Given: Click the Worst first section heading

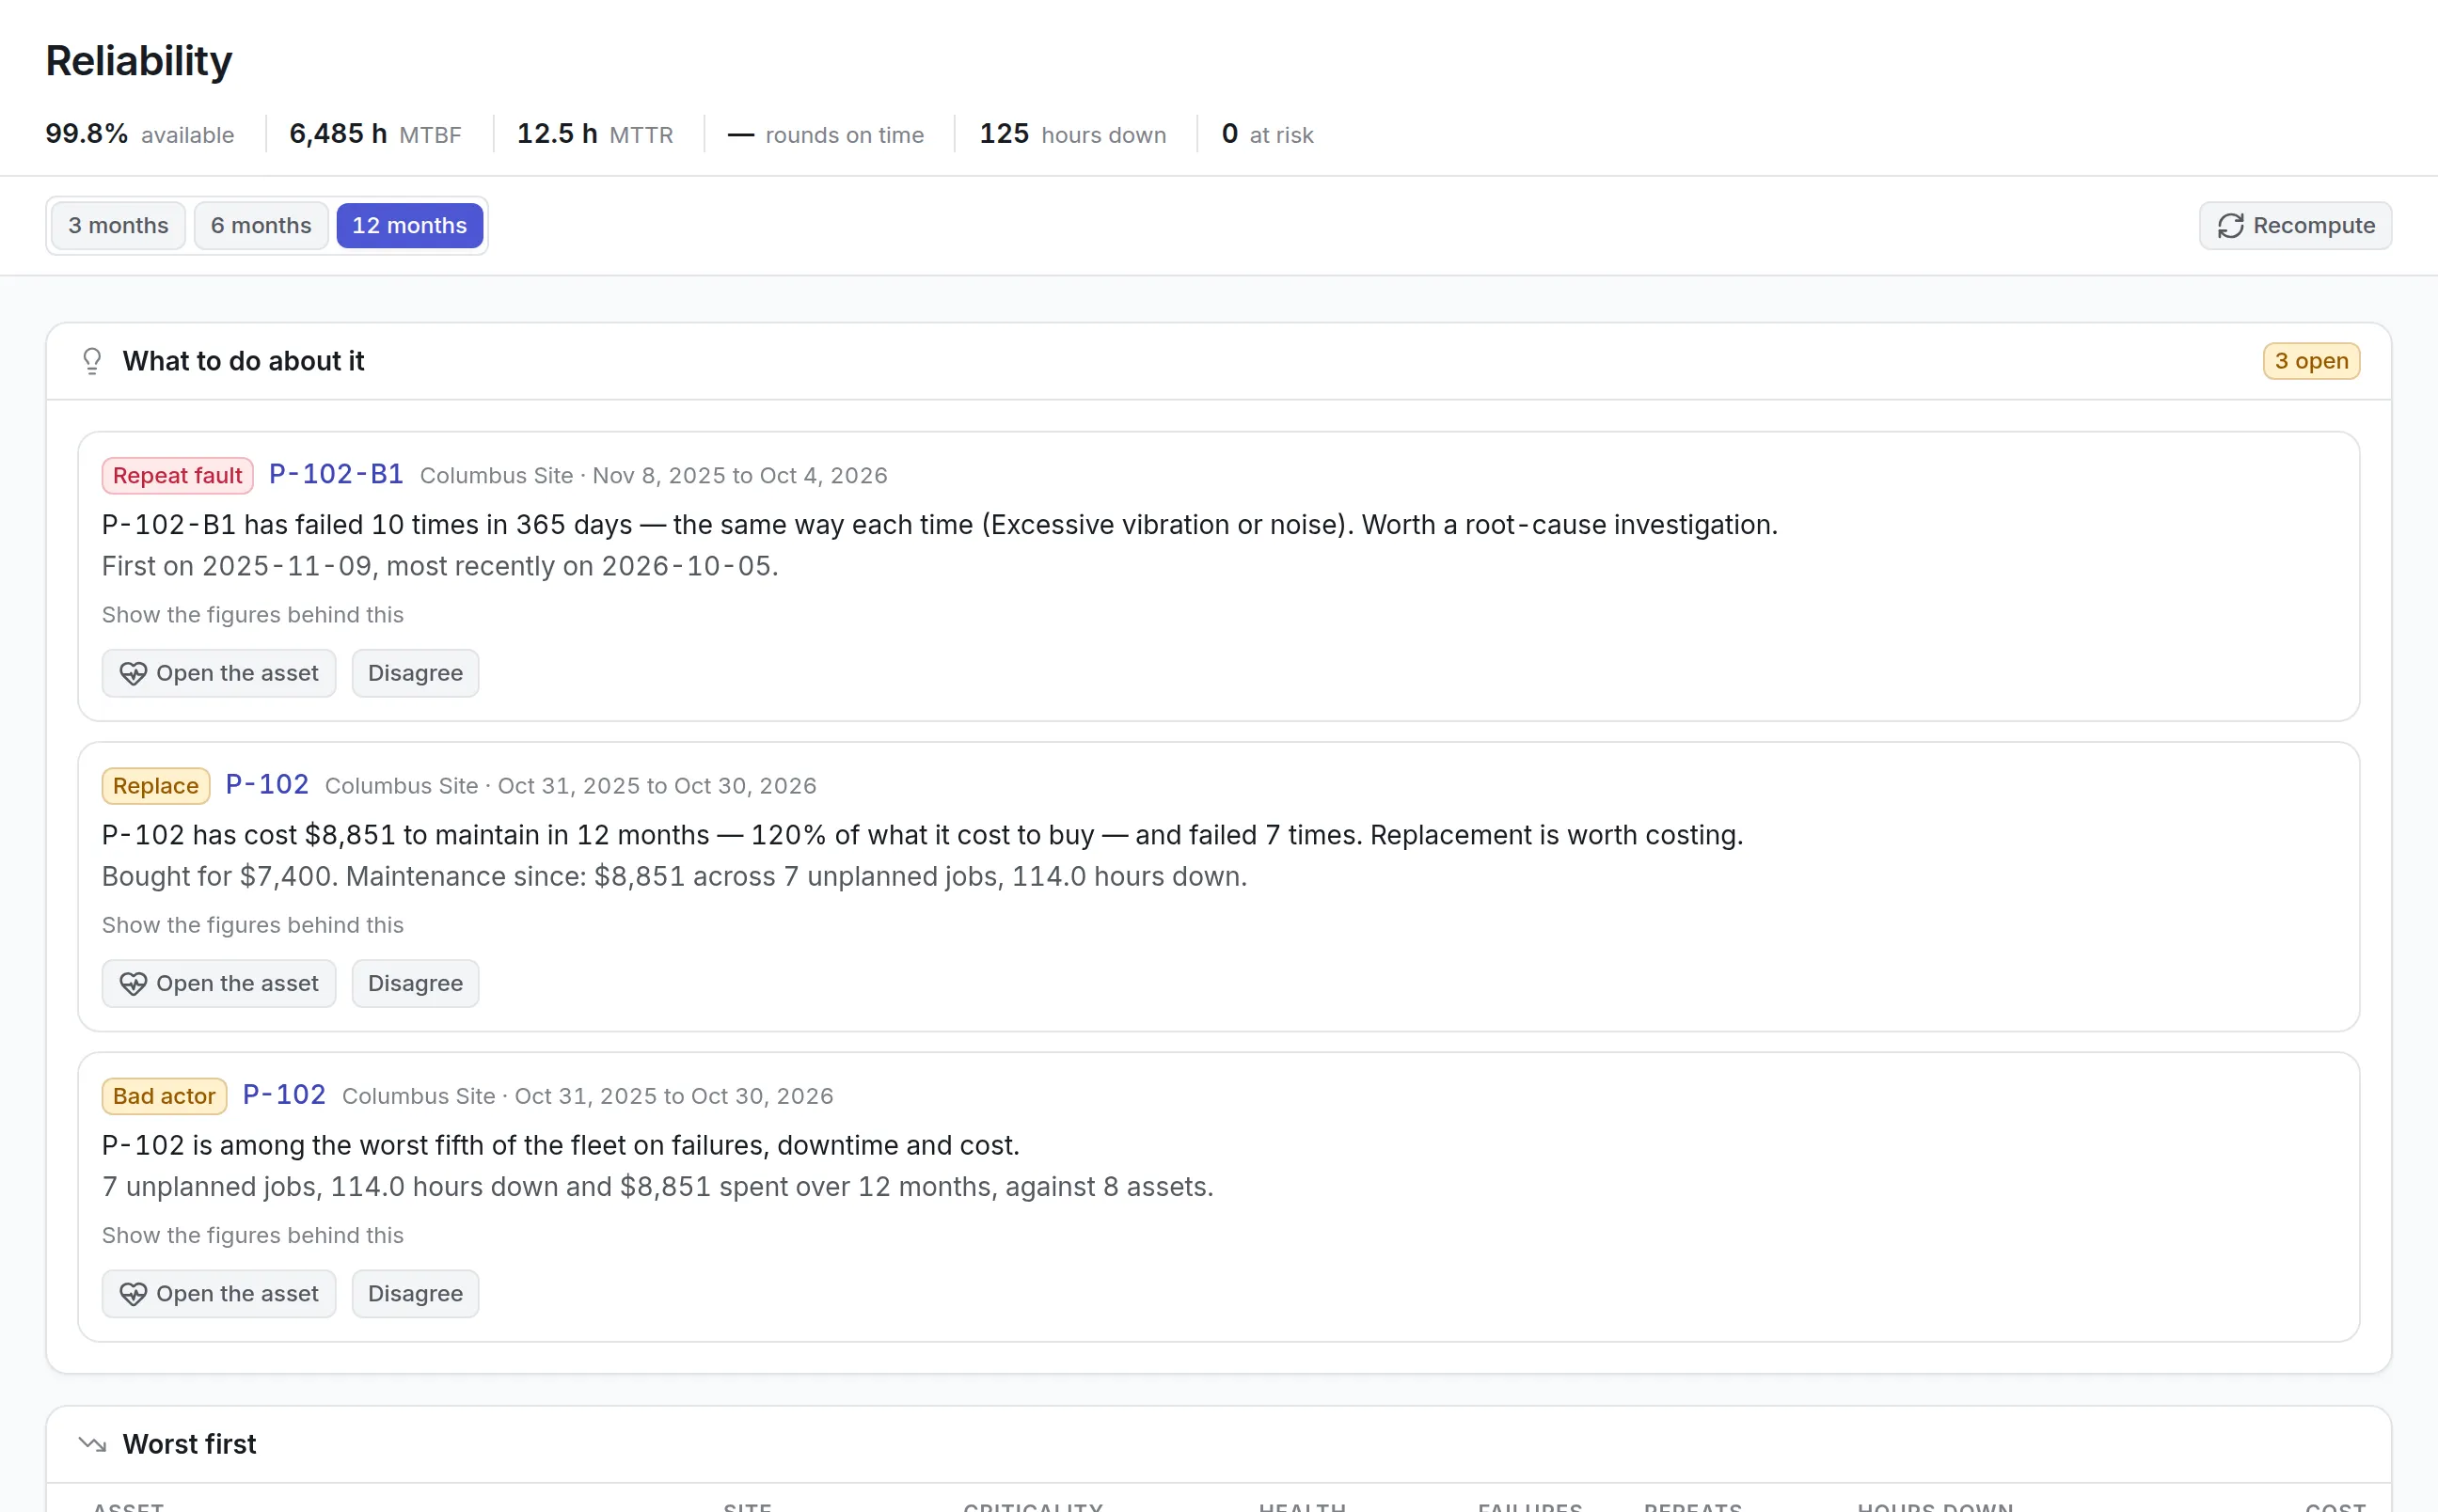Looking at the screenshot, I should click(189, 1444).
